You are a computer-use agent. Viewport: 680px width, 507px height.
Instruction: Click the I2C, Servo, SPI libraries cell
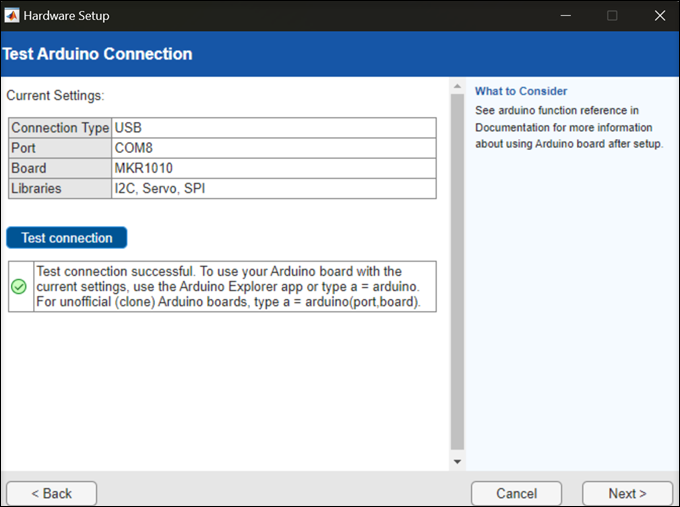tap(273, 188)
